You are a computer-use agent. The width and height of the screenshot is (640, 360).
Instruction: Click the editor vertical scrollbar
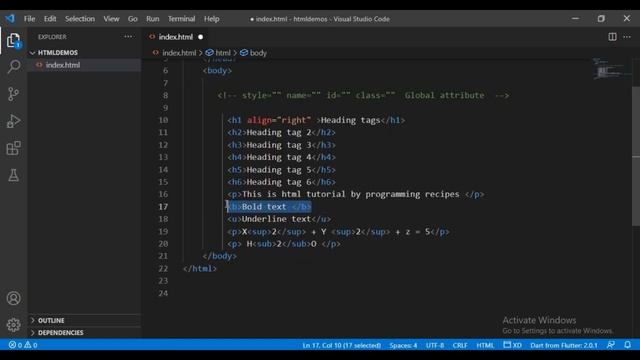pyautogui.click(x=636, y=155)
